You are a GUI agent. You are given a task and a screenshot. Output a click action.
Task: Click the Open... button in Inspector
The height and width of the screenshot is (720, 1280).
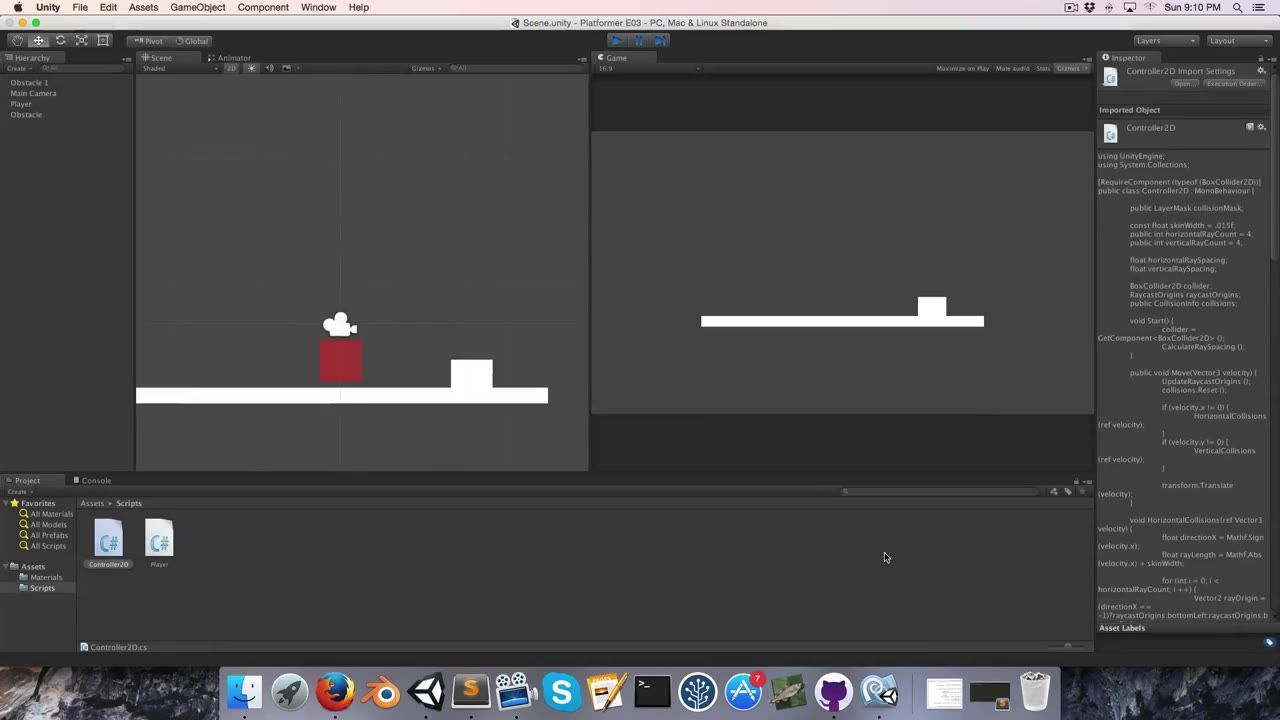1183,84
